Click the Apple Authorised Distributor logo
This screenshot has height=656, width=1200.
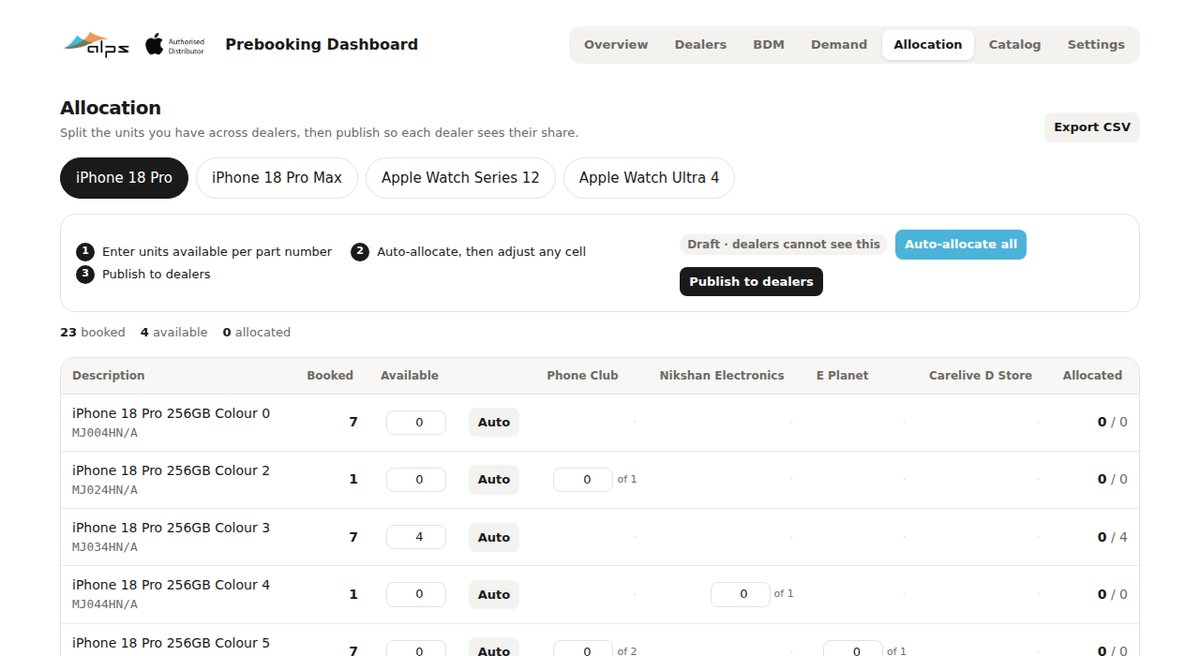(175, 44)
